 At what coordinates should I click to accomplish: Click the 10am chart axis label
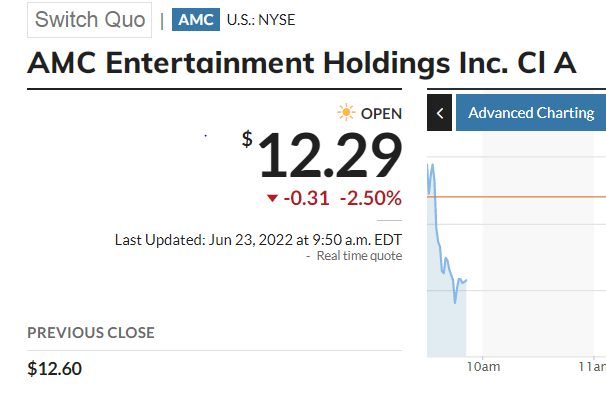tap(483, 368)
